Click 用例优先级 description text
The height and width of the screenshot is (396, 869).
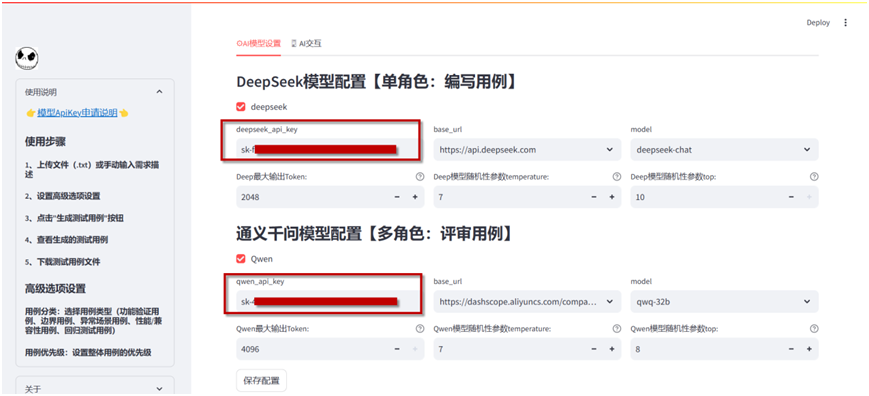88,352
